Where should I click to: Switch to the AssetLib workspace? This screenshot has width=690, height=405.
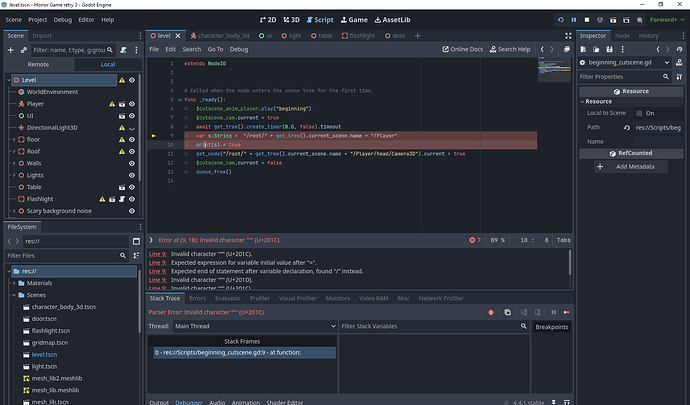point(392,20)
